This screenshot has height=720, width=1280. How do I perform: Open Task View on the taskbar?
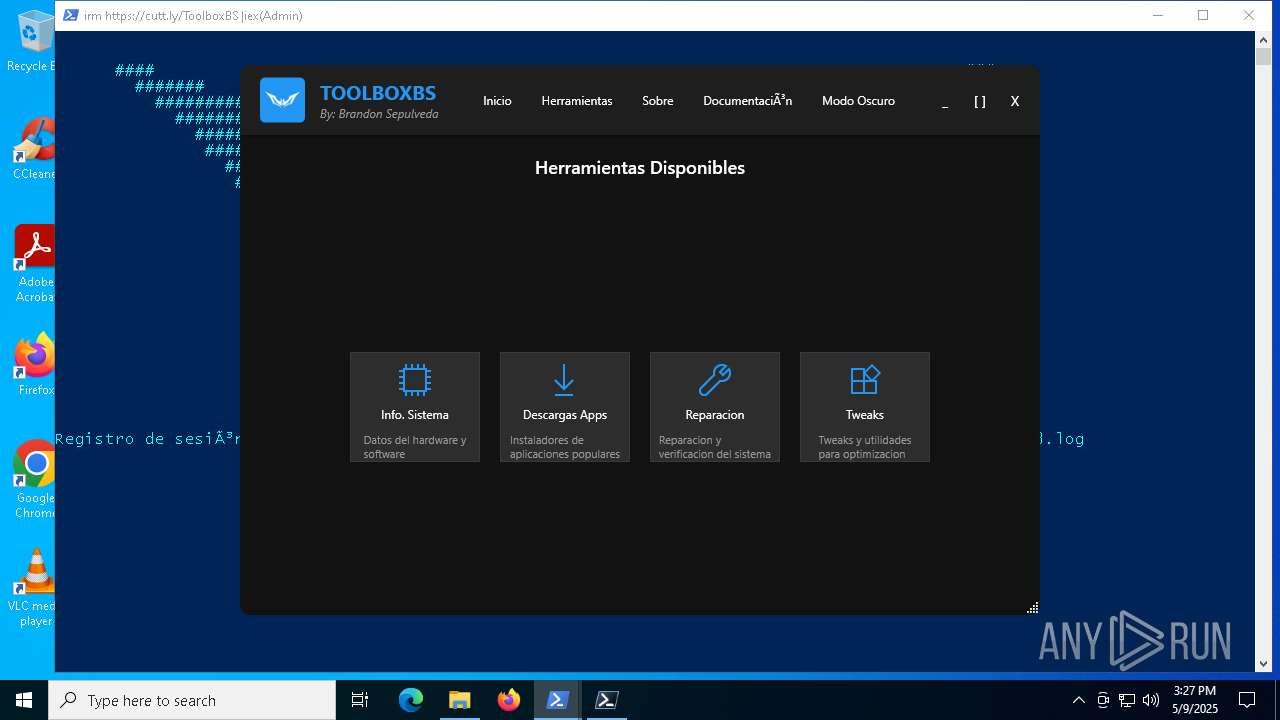tap(360, 700)
